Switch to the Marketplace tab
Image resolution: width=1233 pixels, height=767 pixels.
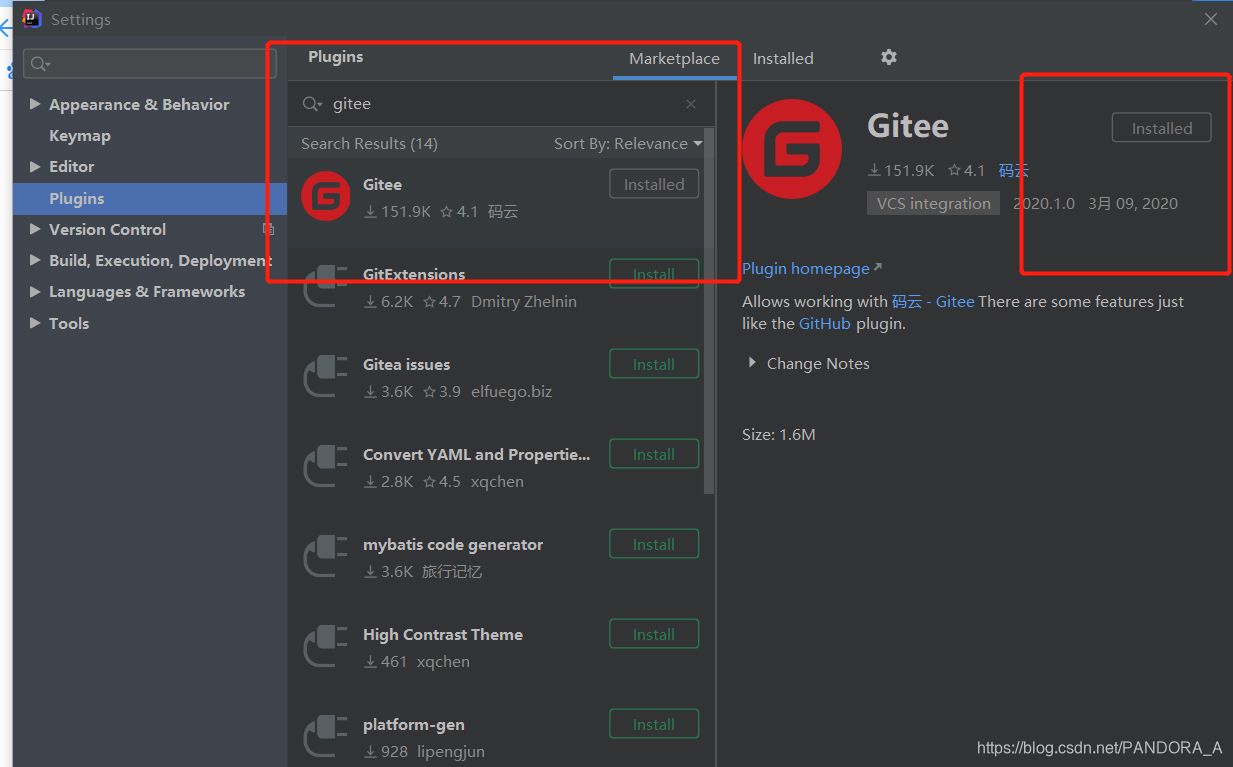(x=674, y=59)
